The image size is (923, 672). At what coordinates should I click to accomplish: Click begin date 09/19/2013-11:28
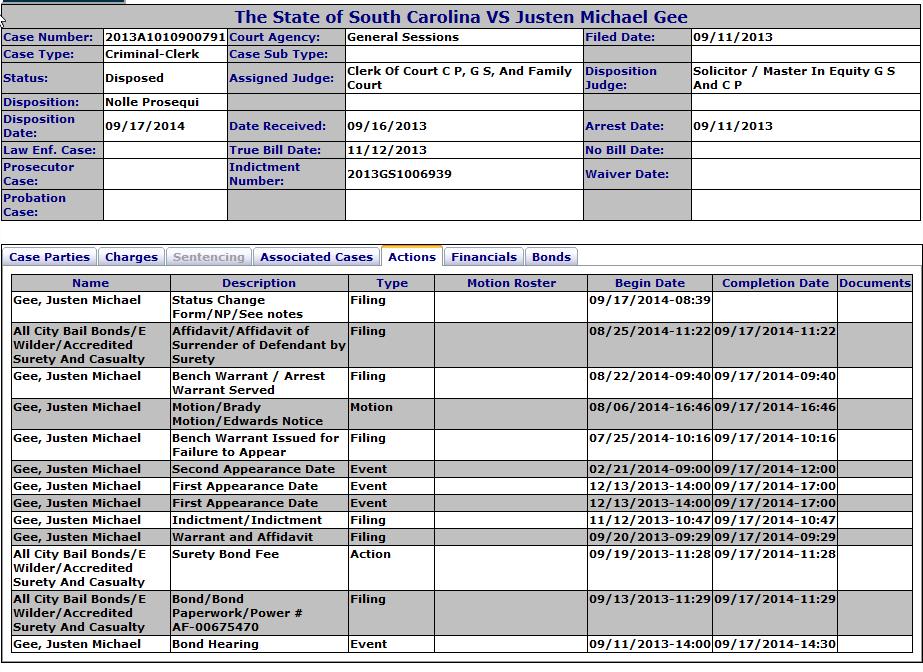[649, 554]
